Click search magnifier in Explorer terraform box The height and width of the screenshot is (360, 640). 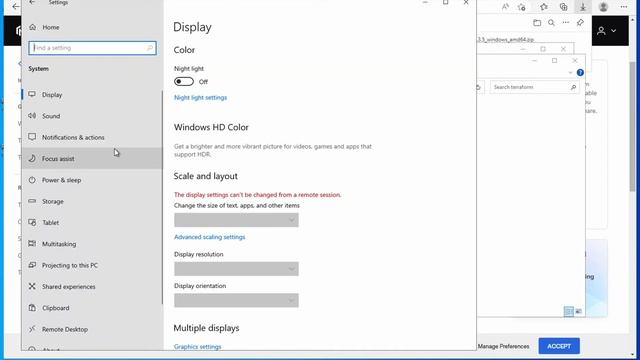click(573, 87)
